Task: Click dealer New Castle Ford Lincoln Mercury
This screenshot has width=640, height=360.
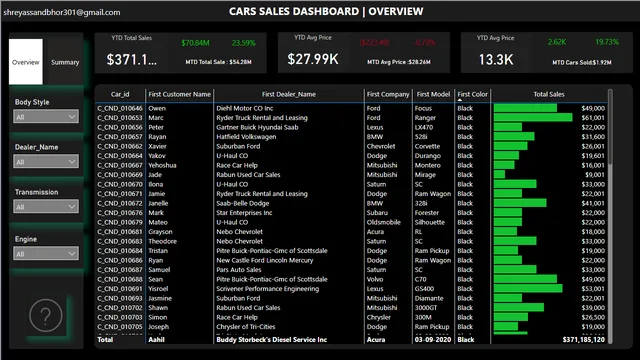Action: (x=265, y=260)
